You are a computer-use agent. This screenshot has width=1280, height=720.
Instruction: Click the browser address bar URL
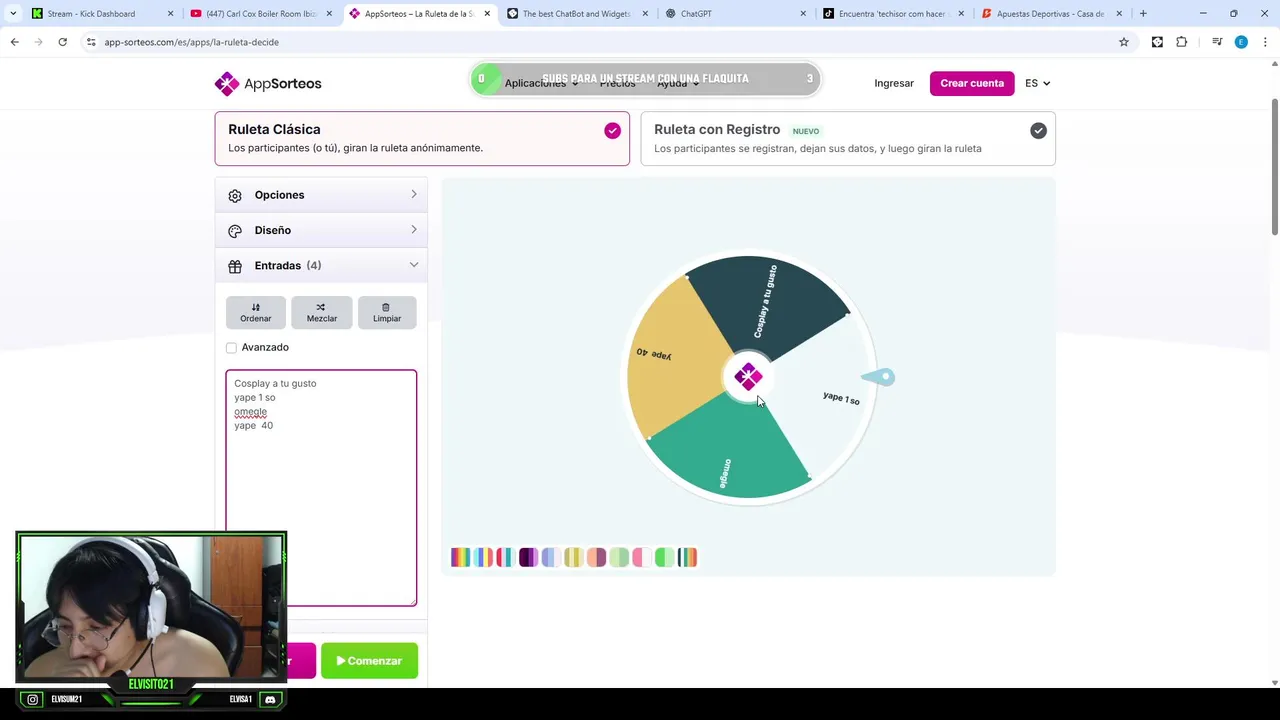click(191, 42)
